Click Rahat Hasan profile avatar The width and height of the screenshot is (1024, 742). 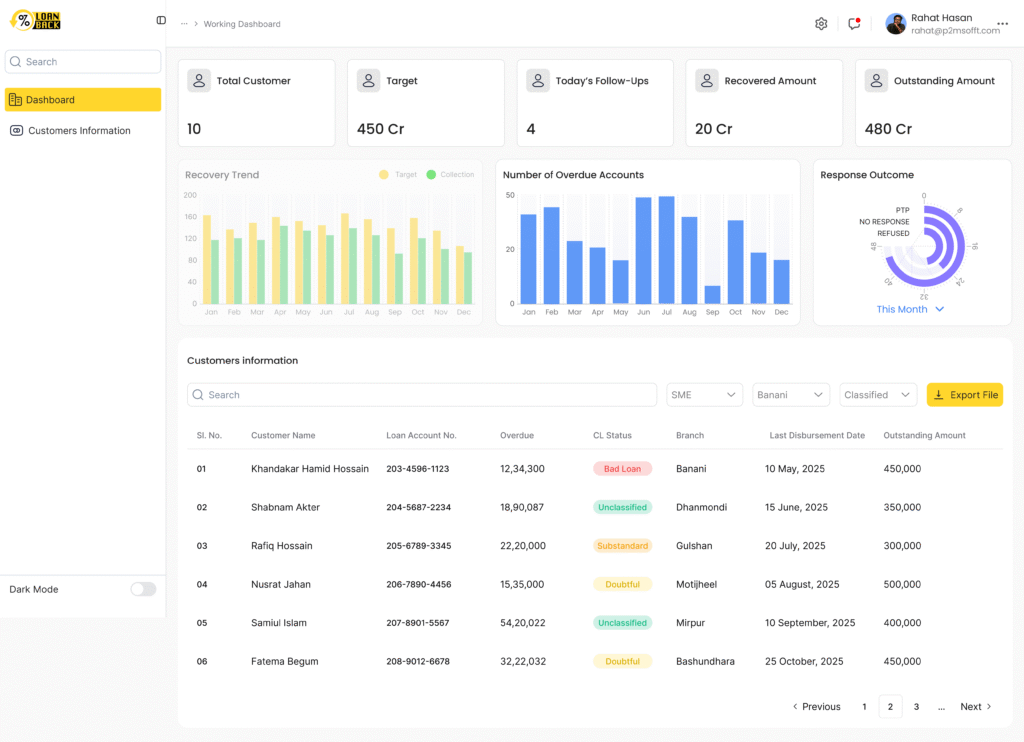[896, 24]
